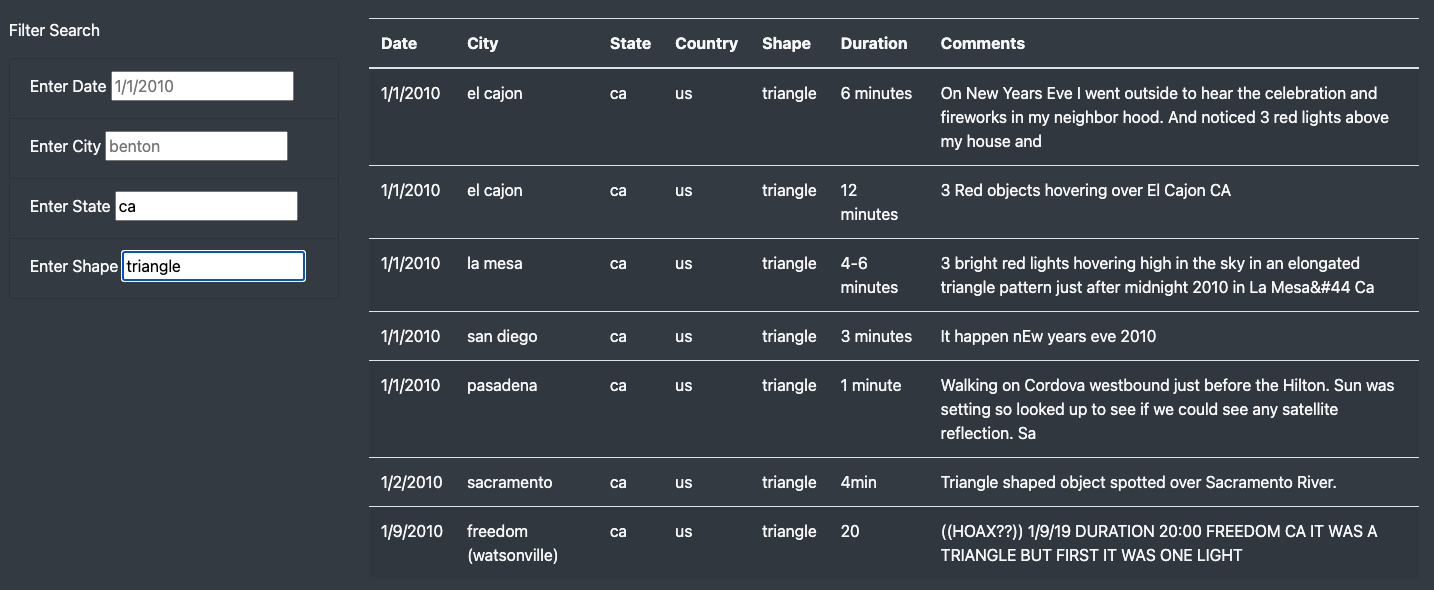Click the Triangle shaped object over Sacramento River comment
1434x590 pixels.
coord(1138,482)
